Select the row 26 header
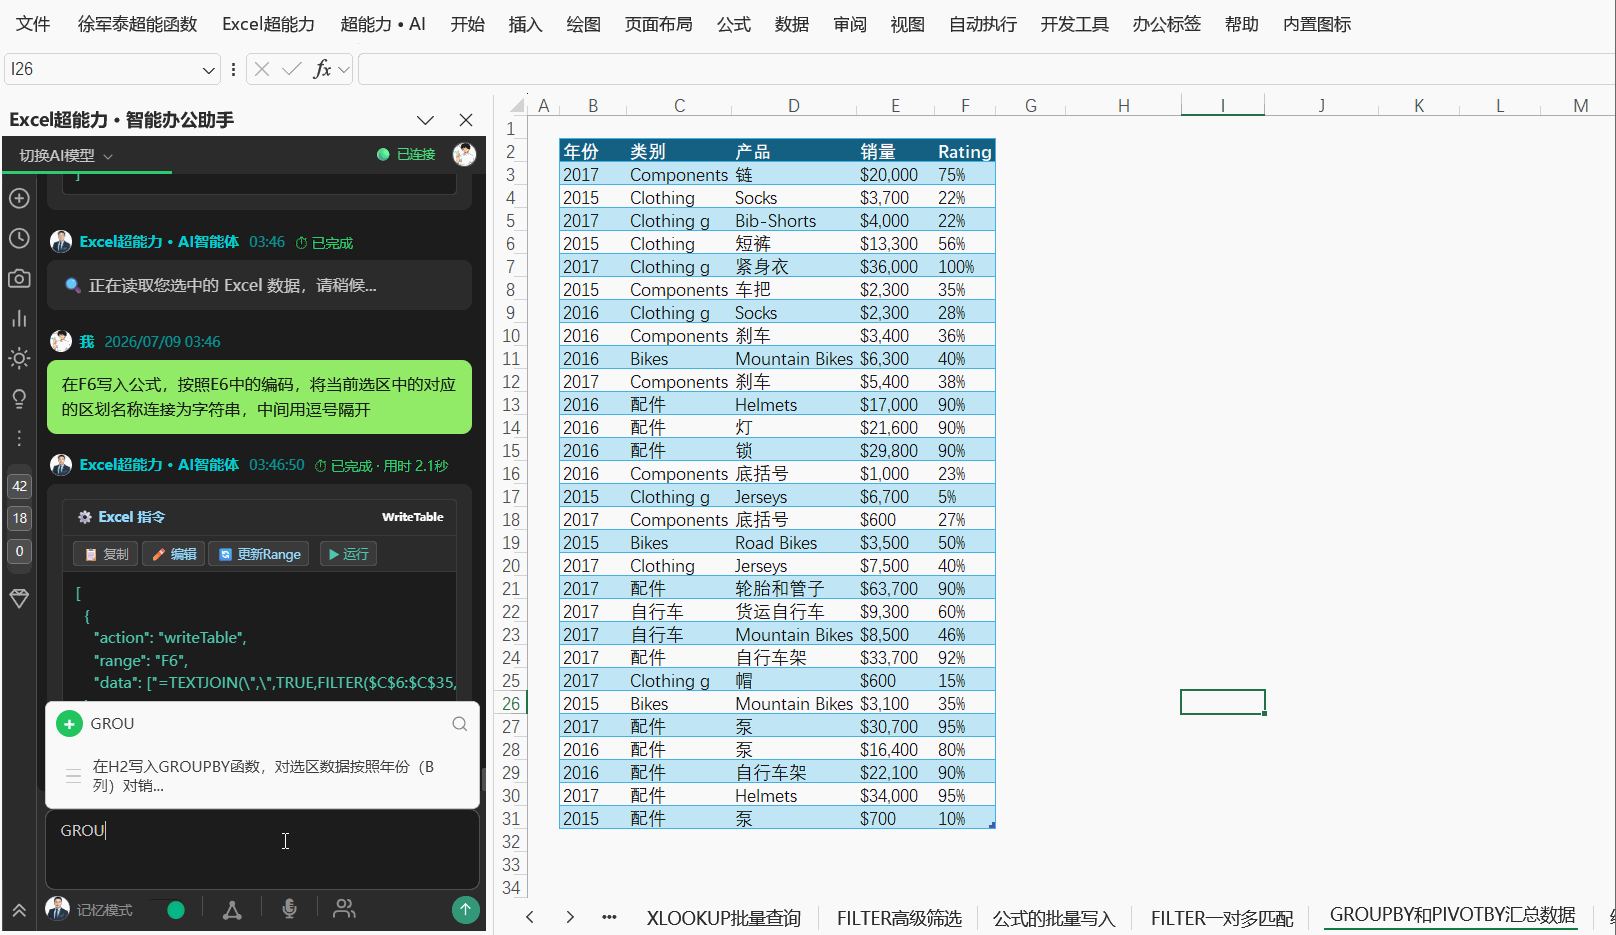This screenshot has width=1616, height=935. [x=511, y=704]
